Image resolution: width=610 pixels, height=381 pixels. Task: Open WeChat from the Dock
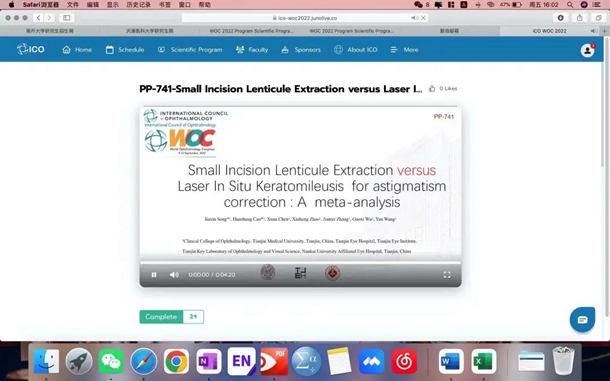pyautogui.click(x=111, y=362)
